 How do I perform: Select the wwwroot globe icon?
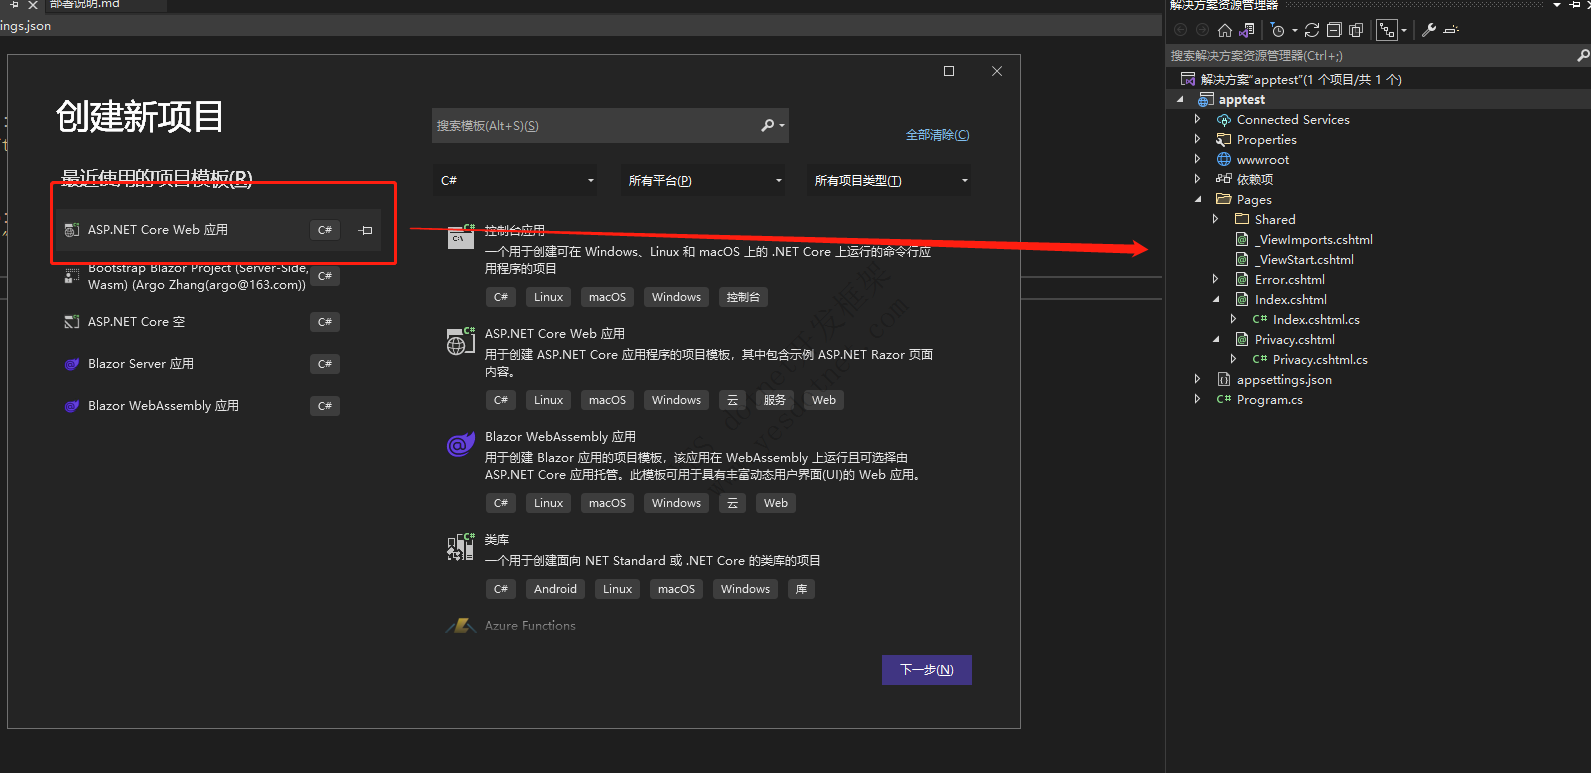tap(1223, 159)
